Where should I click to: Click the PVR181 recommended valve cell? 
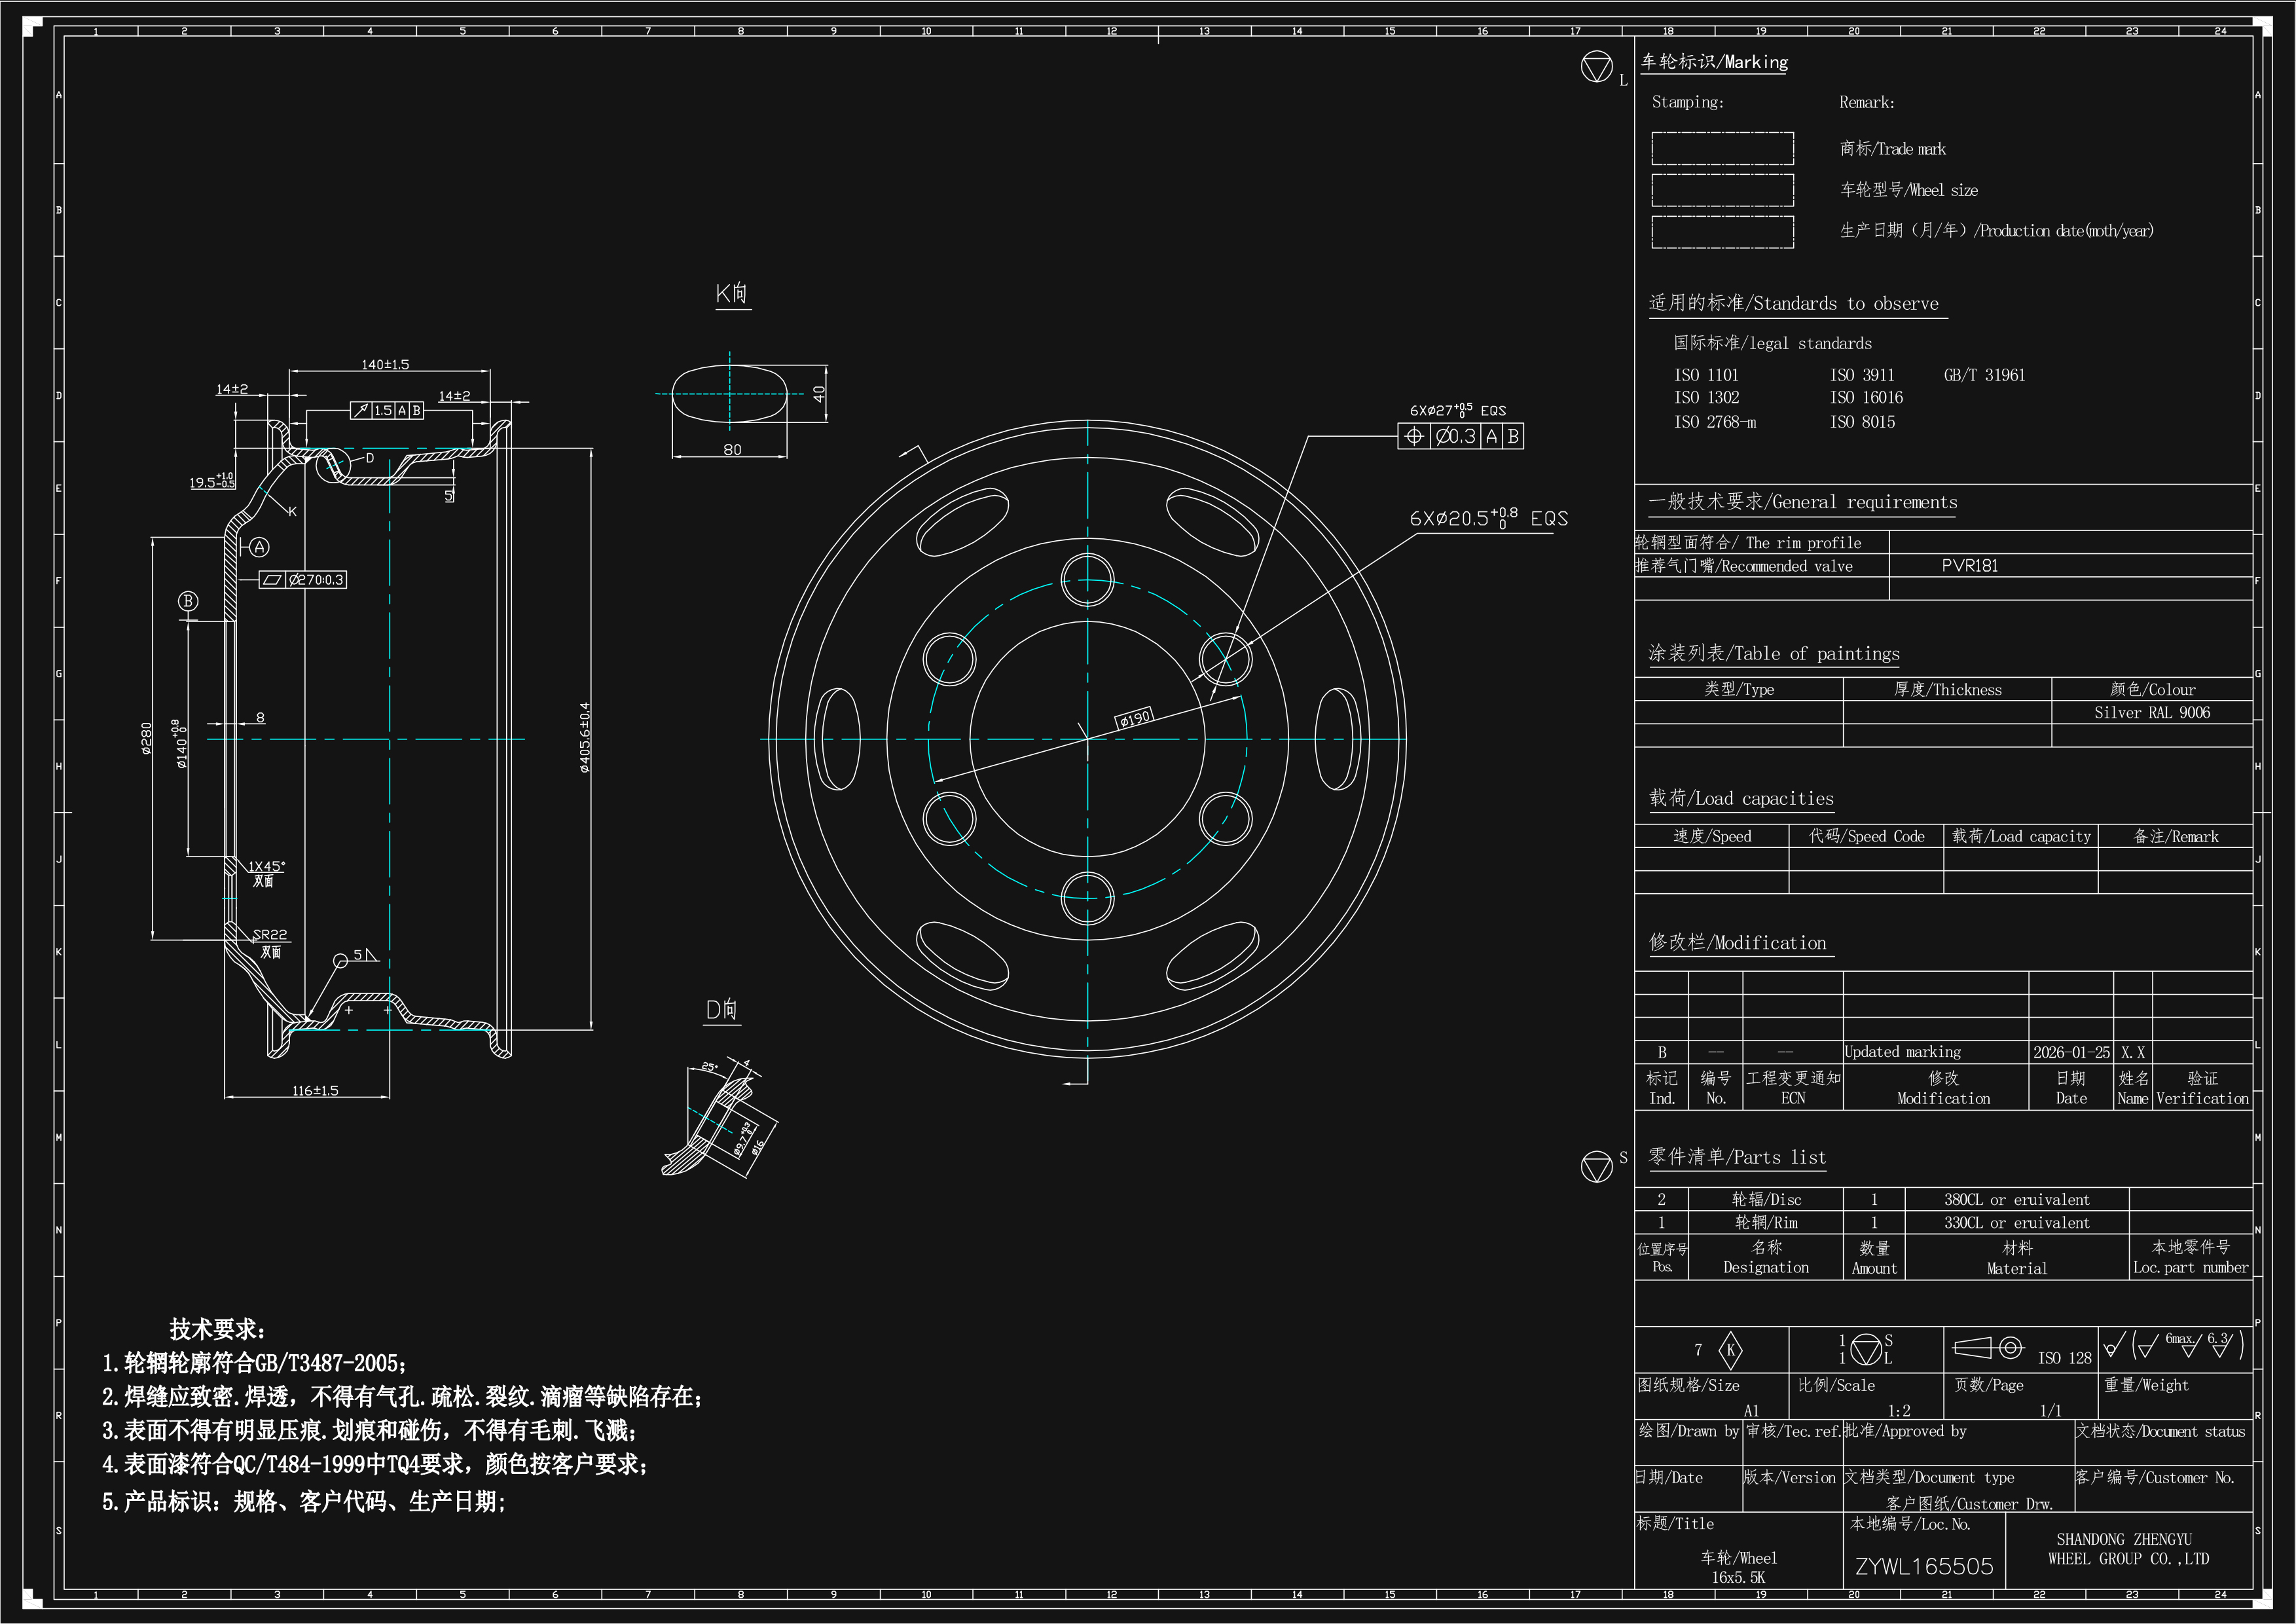(1970, 565)
